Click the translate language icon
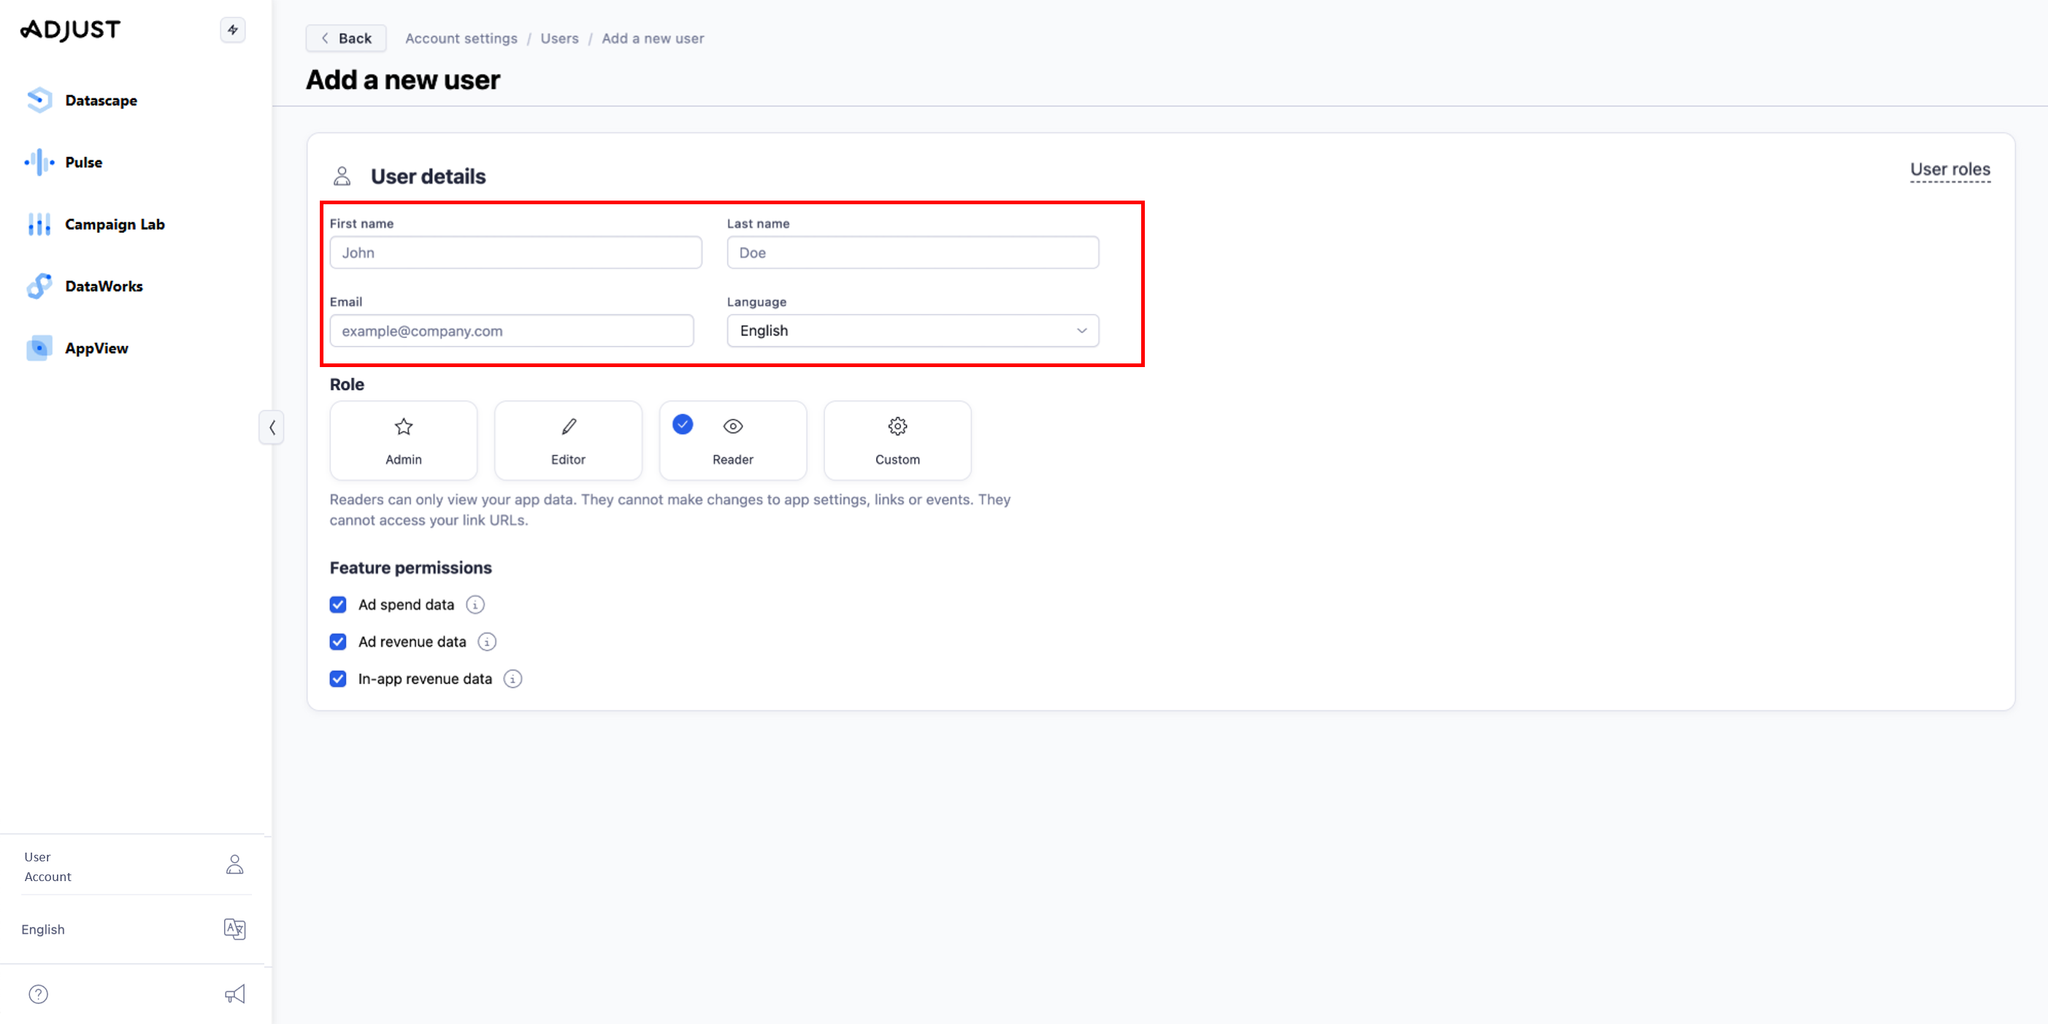The height and width of the screenshot is (1024, 2048). pyautogui.click(x=235, y=929)
